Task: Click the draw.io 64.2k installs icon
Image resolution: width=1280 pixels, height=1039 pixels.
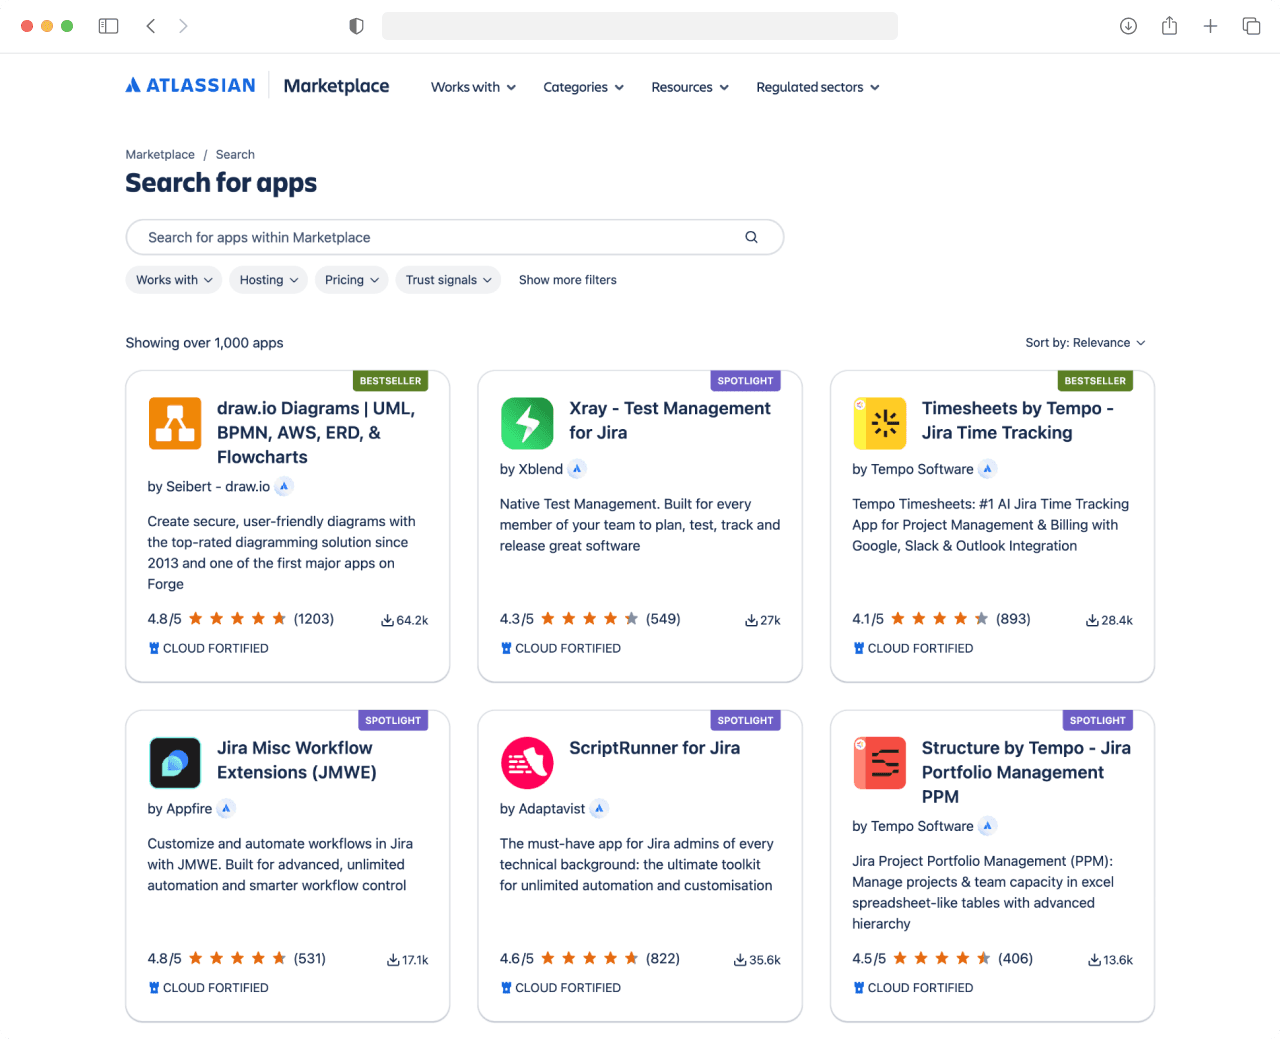Action: pyautogui.click(x=387, y=620)
